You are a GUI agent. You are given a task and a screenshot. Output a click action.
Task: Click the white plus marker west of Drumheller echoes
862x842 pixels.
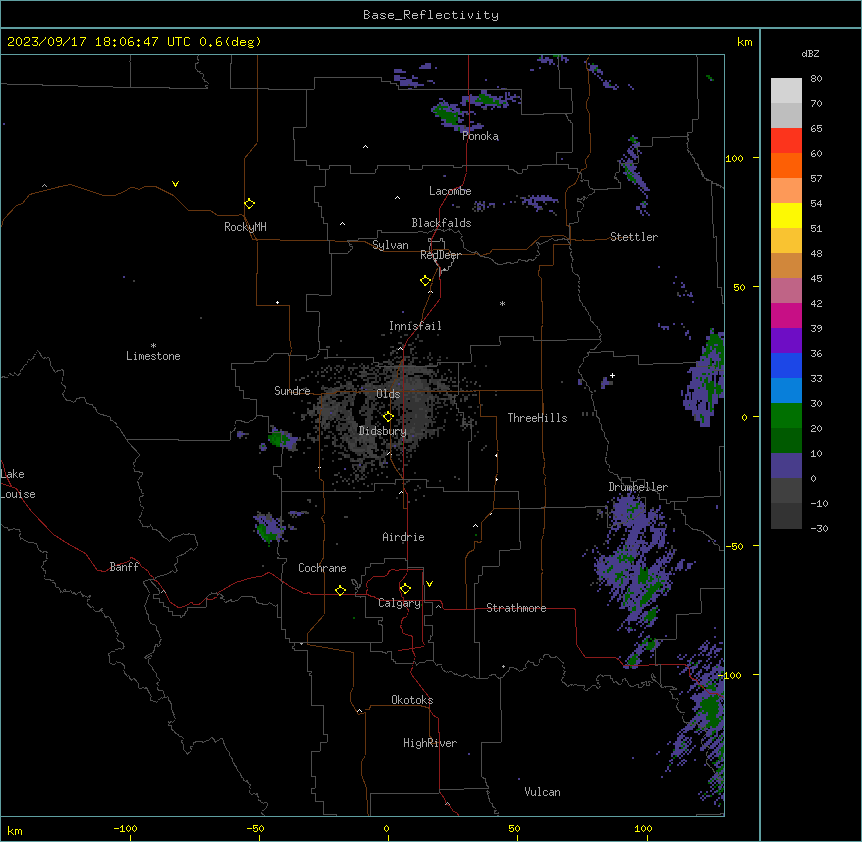(x=612, y=375)
